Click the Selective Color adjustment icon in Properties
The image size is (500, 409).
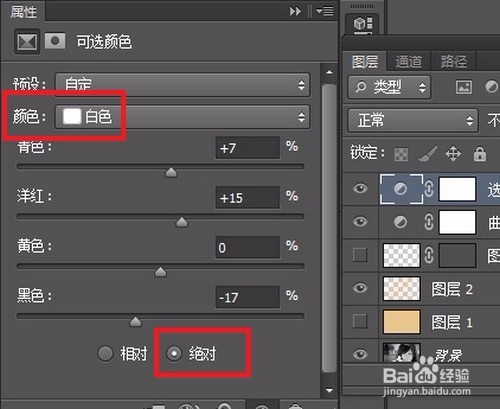coord(27,42)
